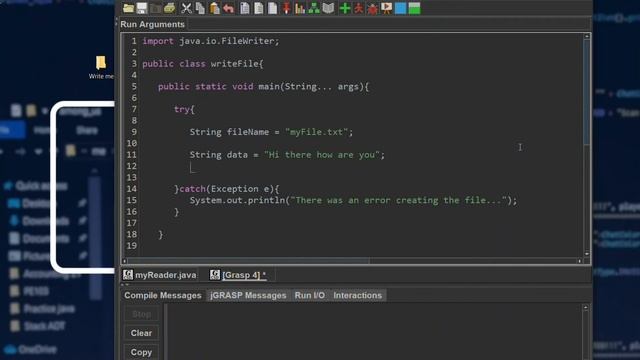Undo with the red arrow icon
The height and width of the screenshot is (360, 640).
coord(229,8)
